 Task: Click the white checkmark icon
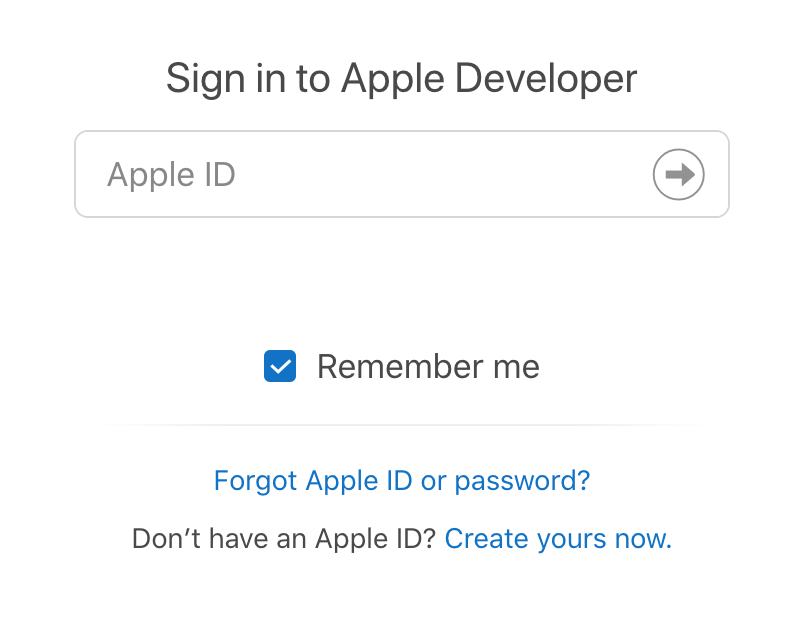point(280,366)
